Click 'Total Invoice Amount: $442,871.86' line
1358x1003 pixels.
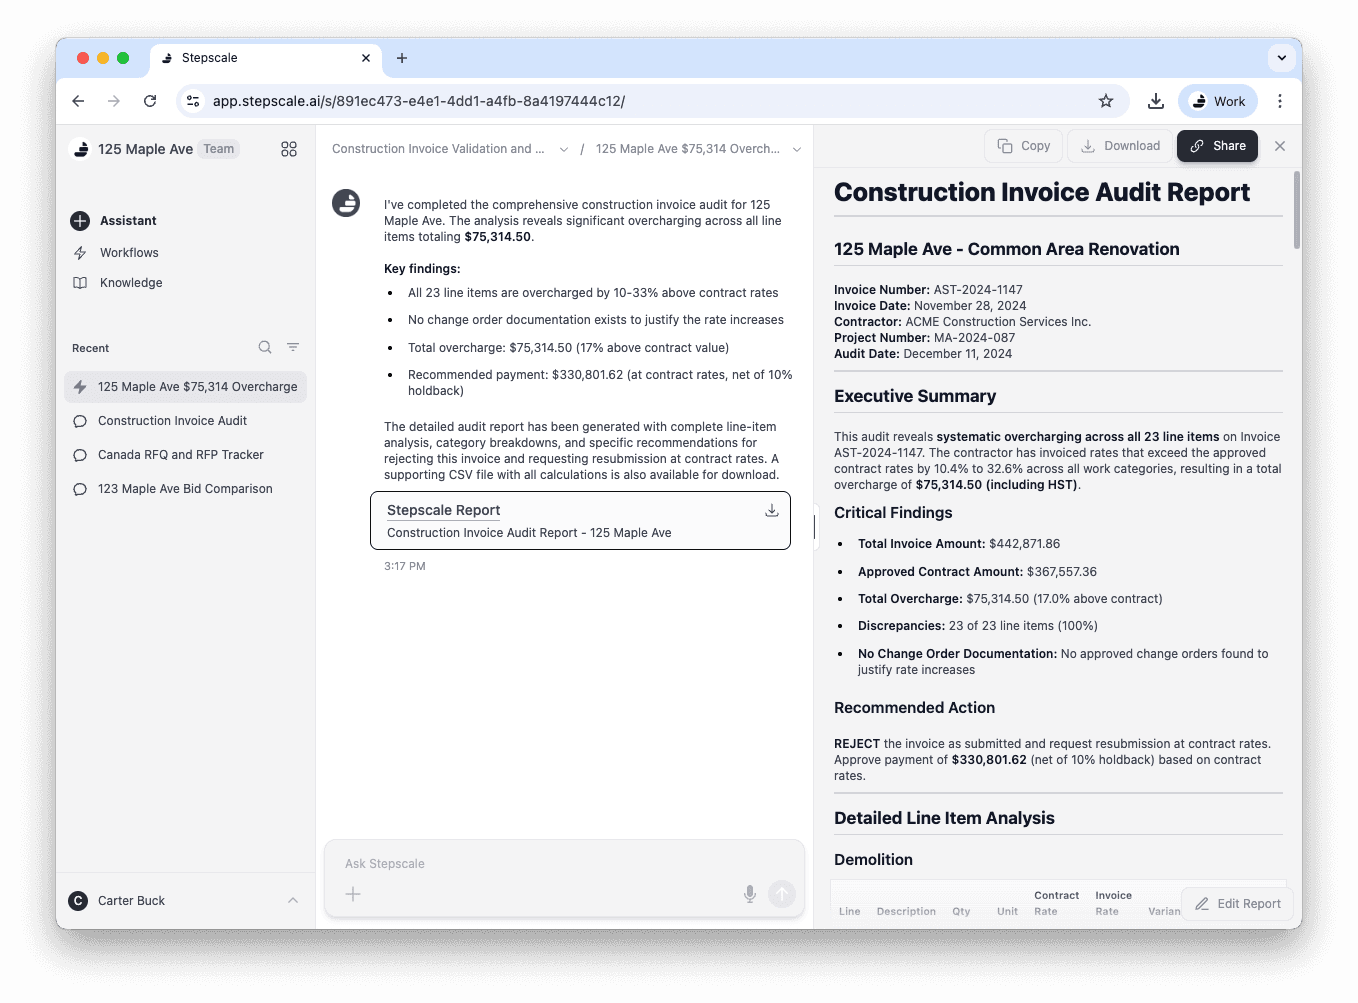(959, 544)
